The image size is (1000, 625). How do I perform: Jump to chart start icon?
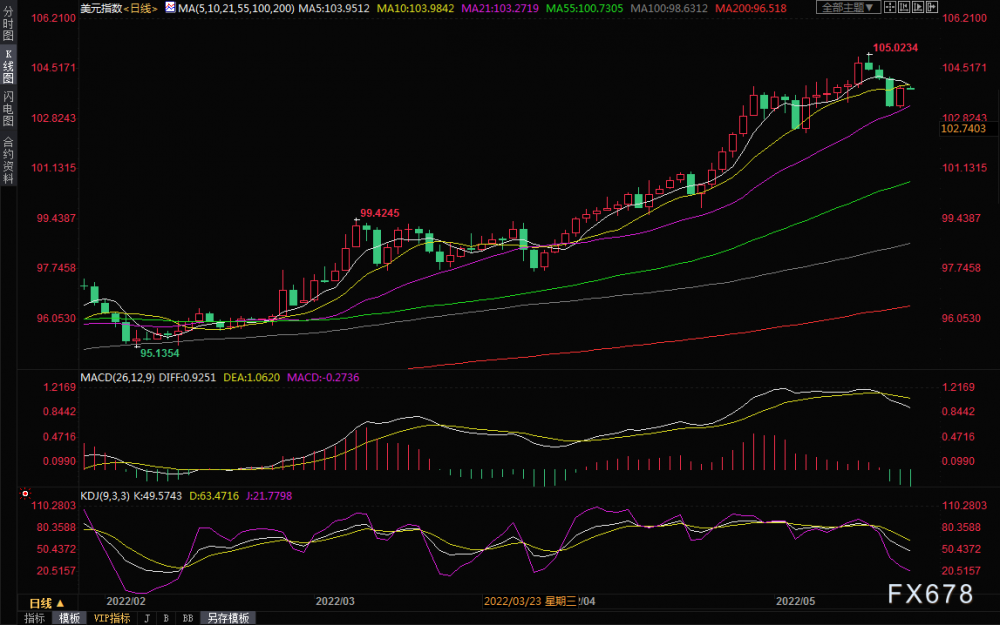point(904,7)
